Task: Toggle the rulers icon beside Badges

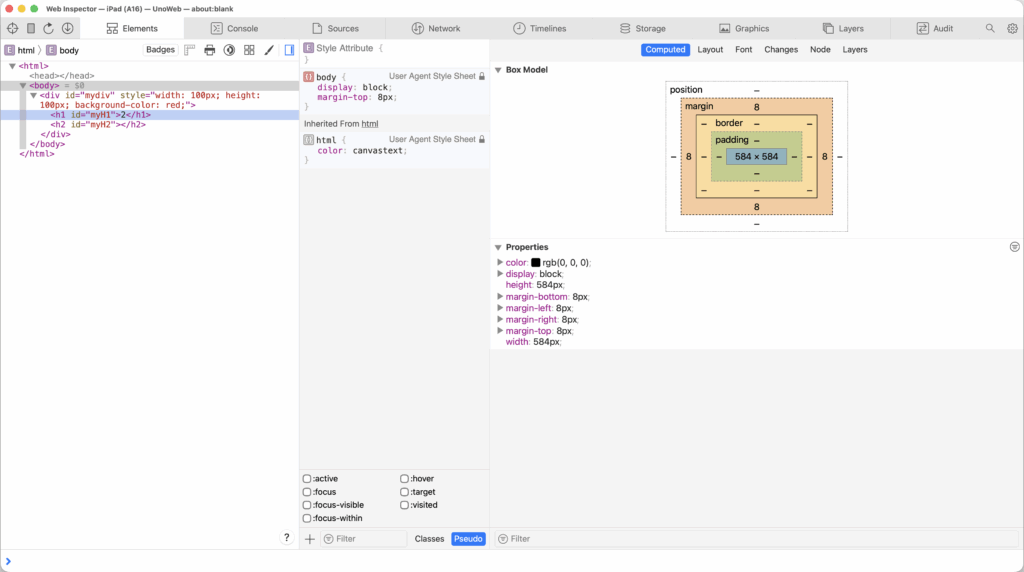Action: tap(190, 50)
